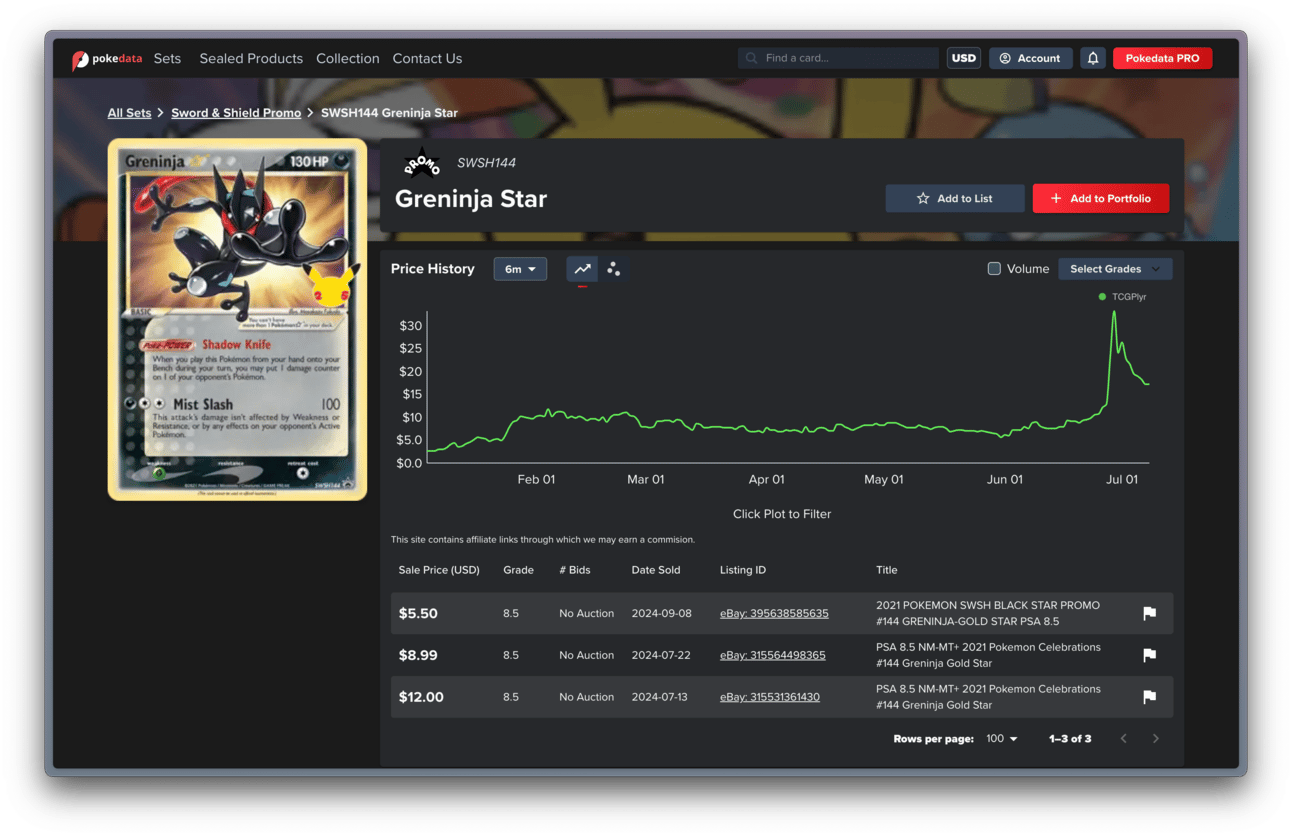The image size is (1292, 836).
Task: Click the TCGPlyr legend marker
Action: [x=1102, y=297]
